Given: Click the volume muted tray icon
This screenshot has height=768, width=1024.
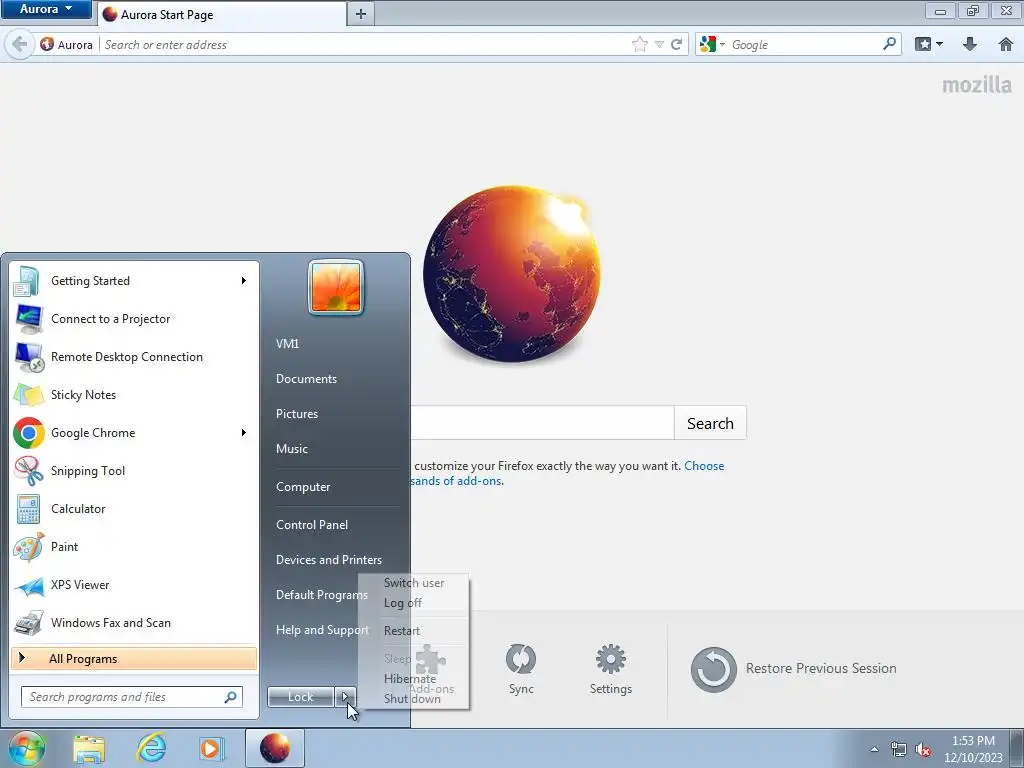Looking at the screenshot, I should 923,750.
